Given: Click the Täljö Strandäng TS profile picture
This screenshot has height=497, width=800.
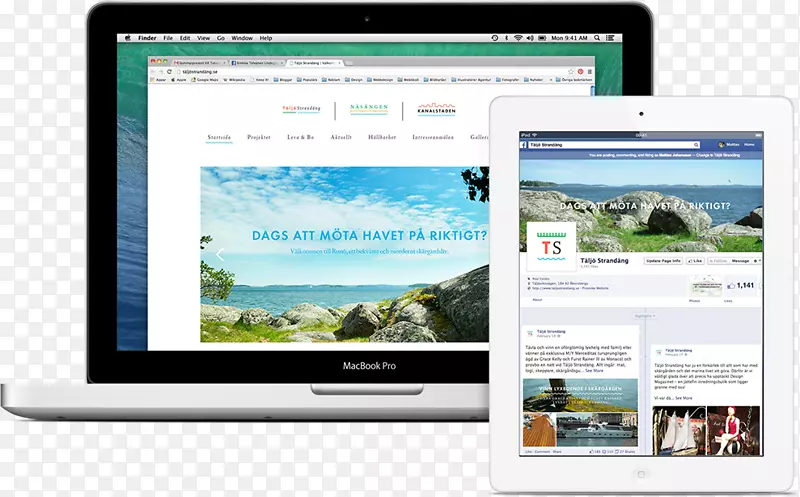Looking at the screenshot, I should 551,246.
